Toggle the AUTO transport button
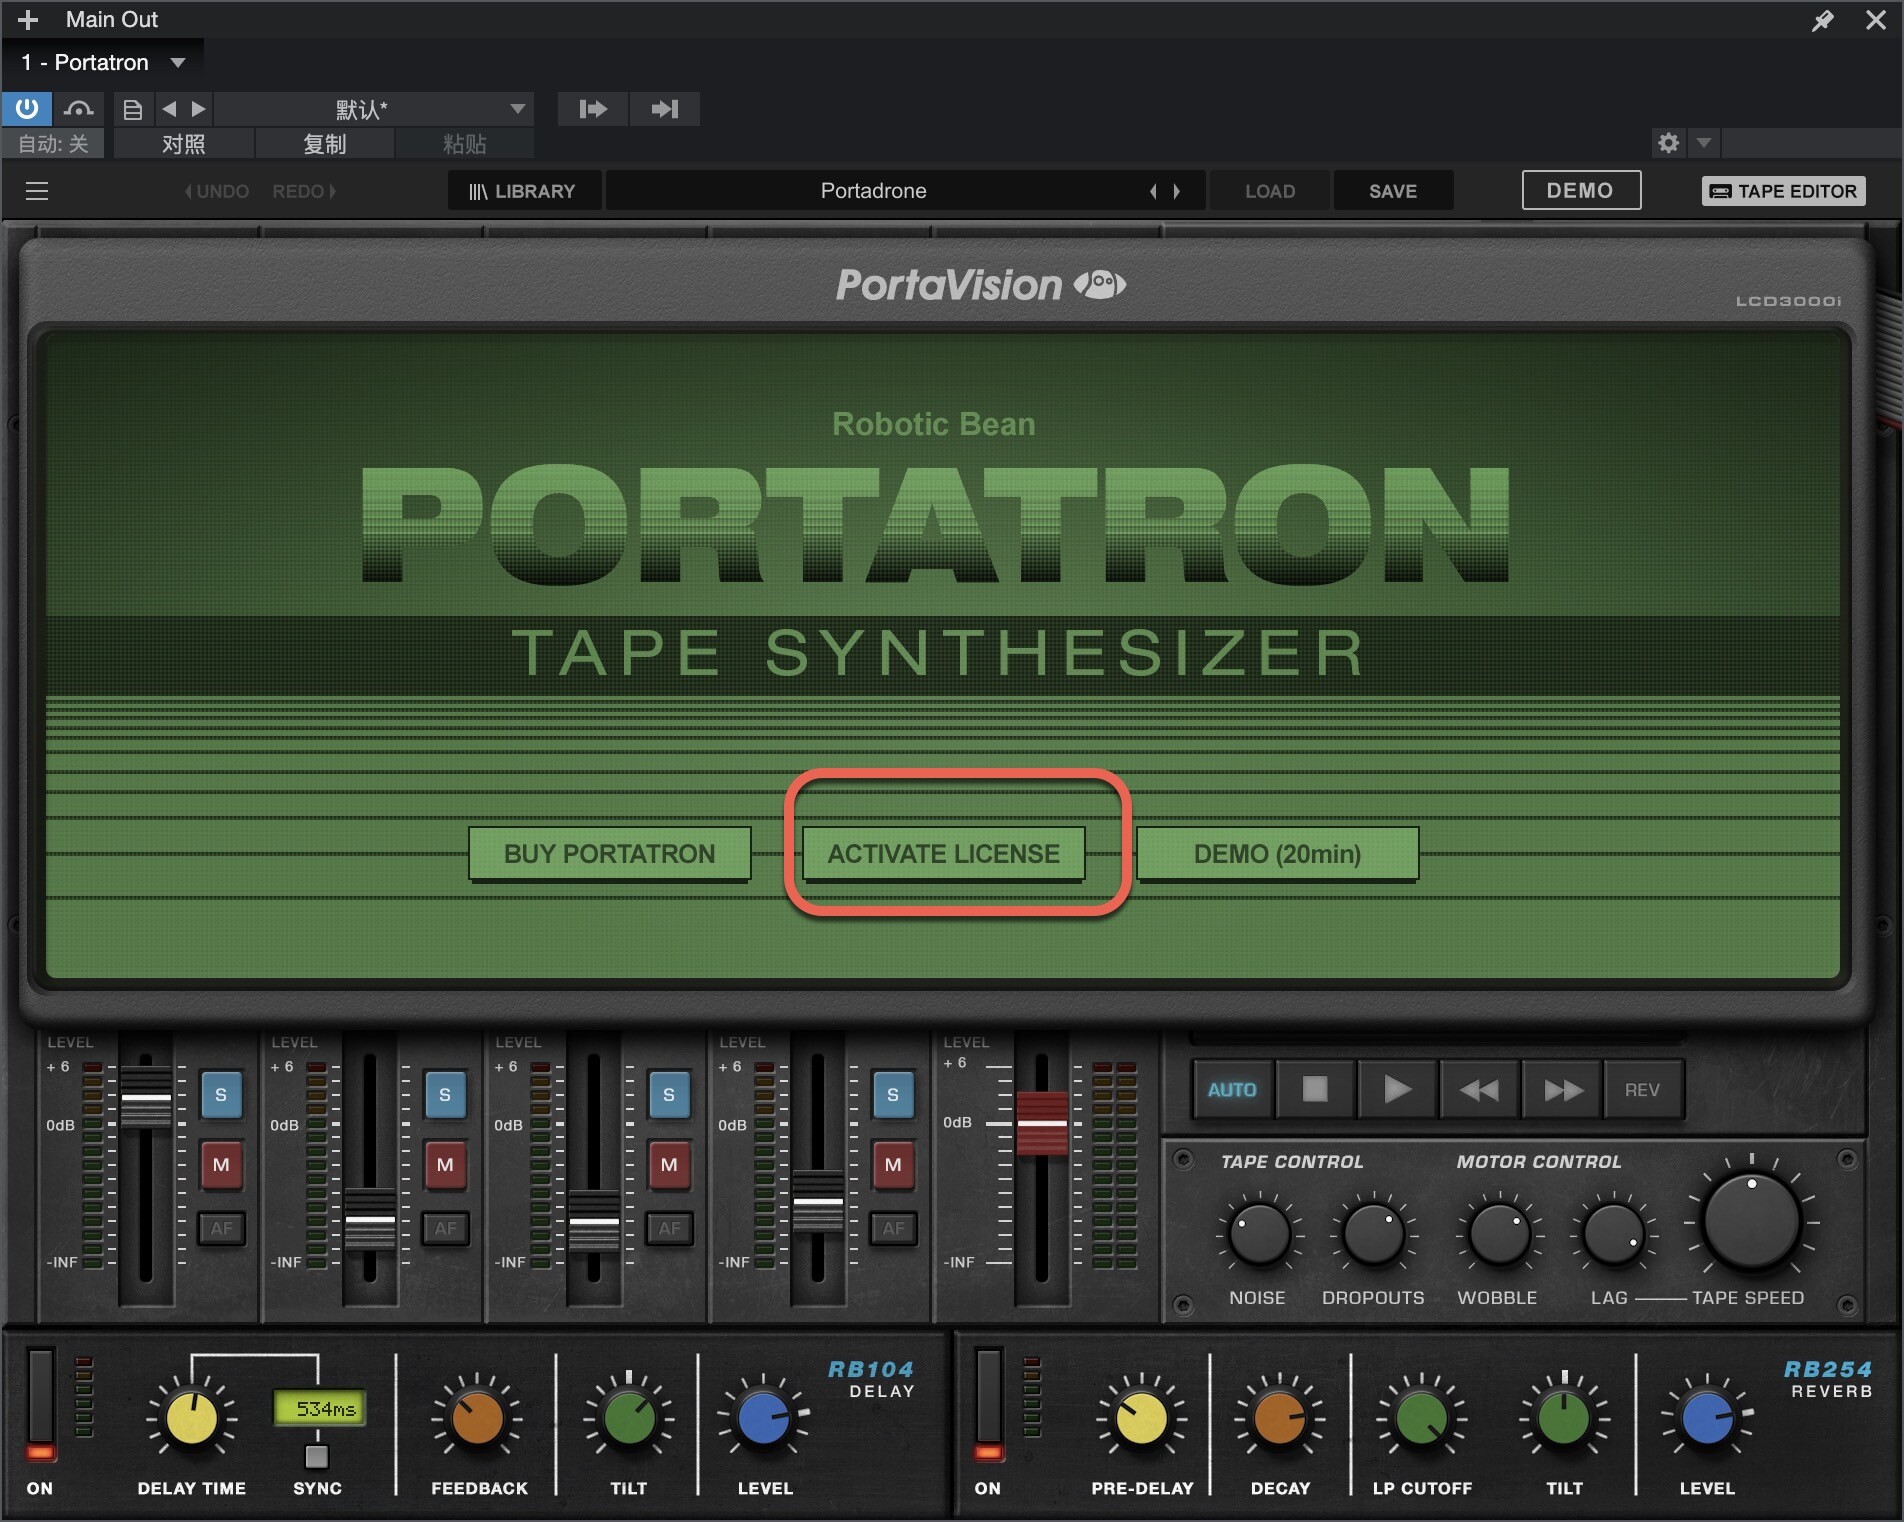The image size is (1904, 1522). [x=1232, y=1090]
